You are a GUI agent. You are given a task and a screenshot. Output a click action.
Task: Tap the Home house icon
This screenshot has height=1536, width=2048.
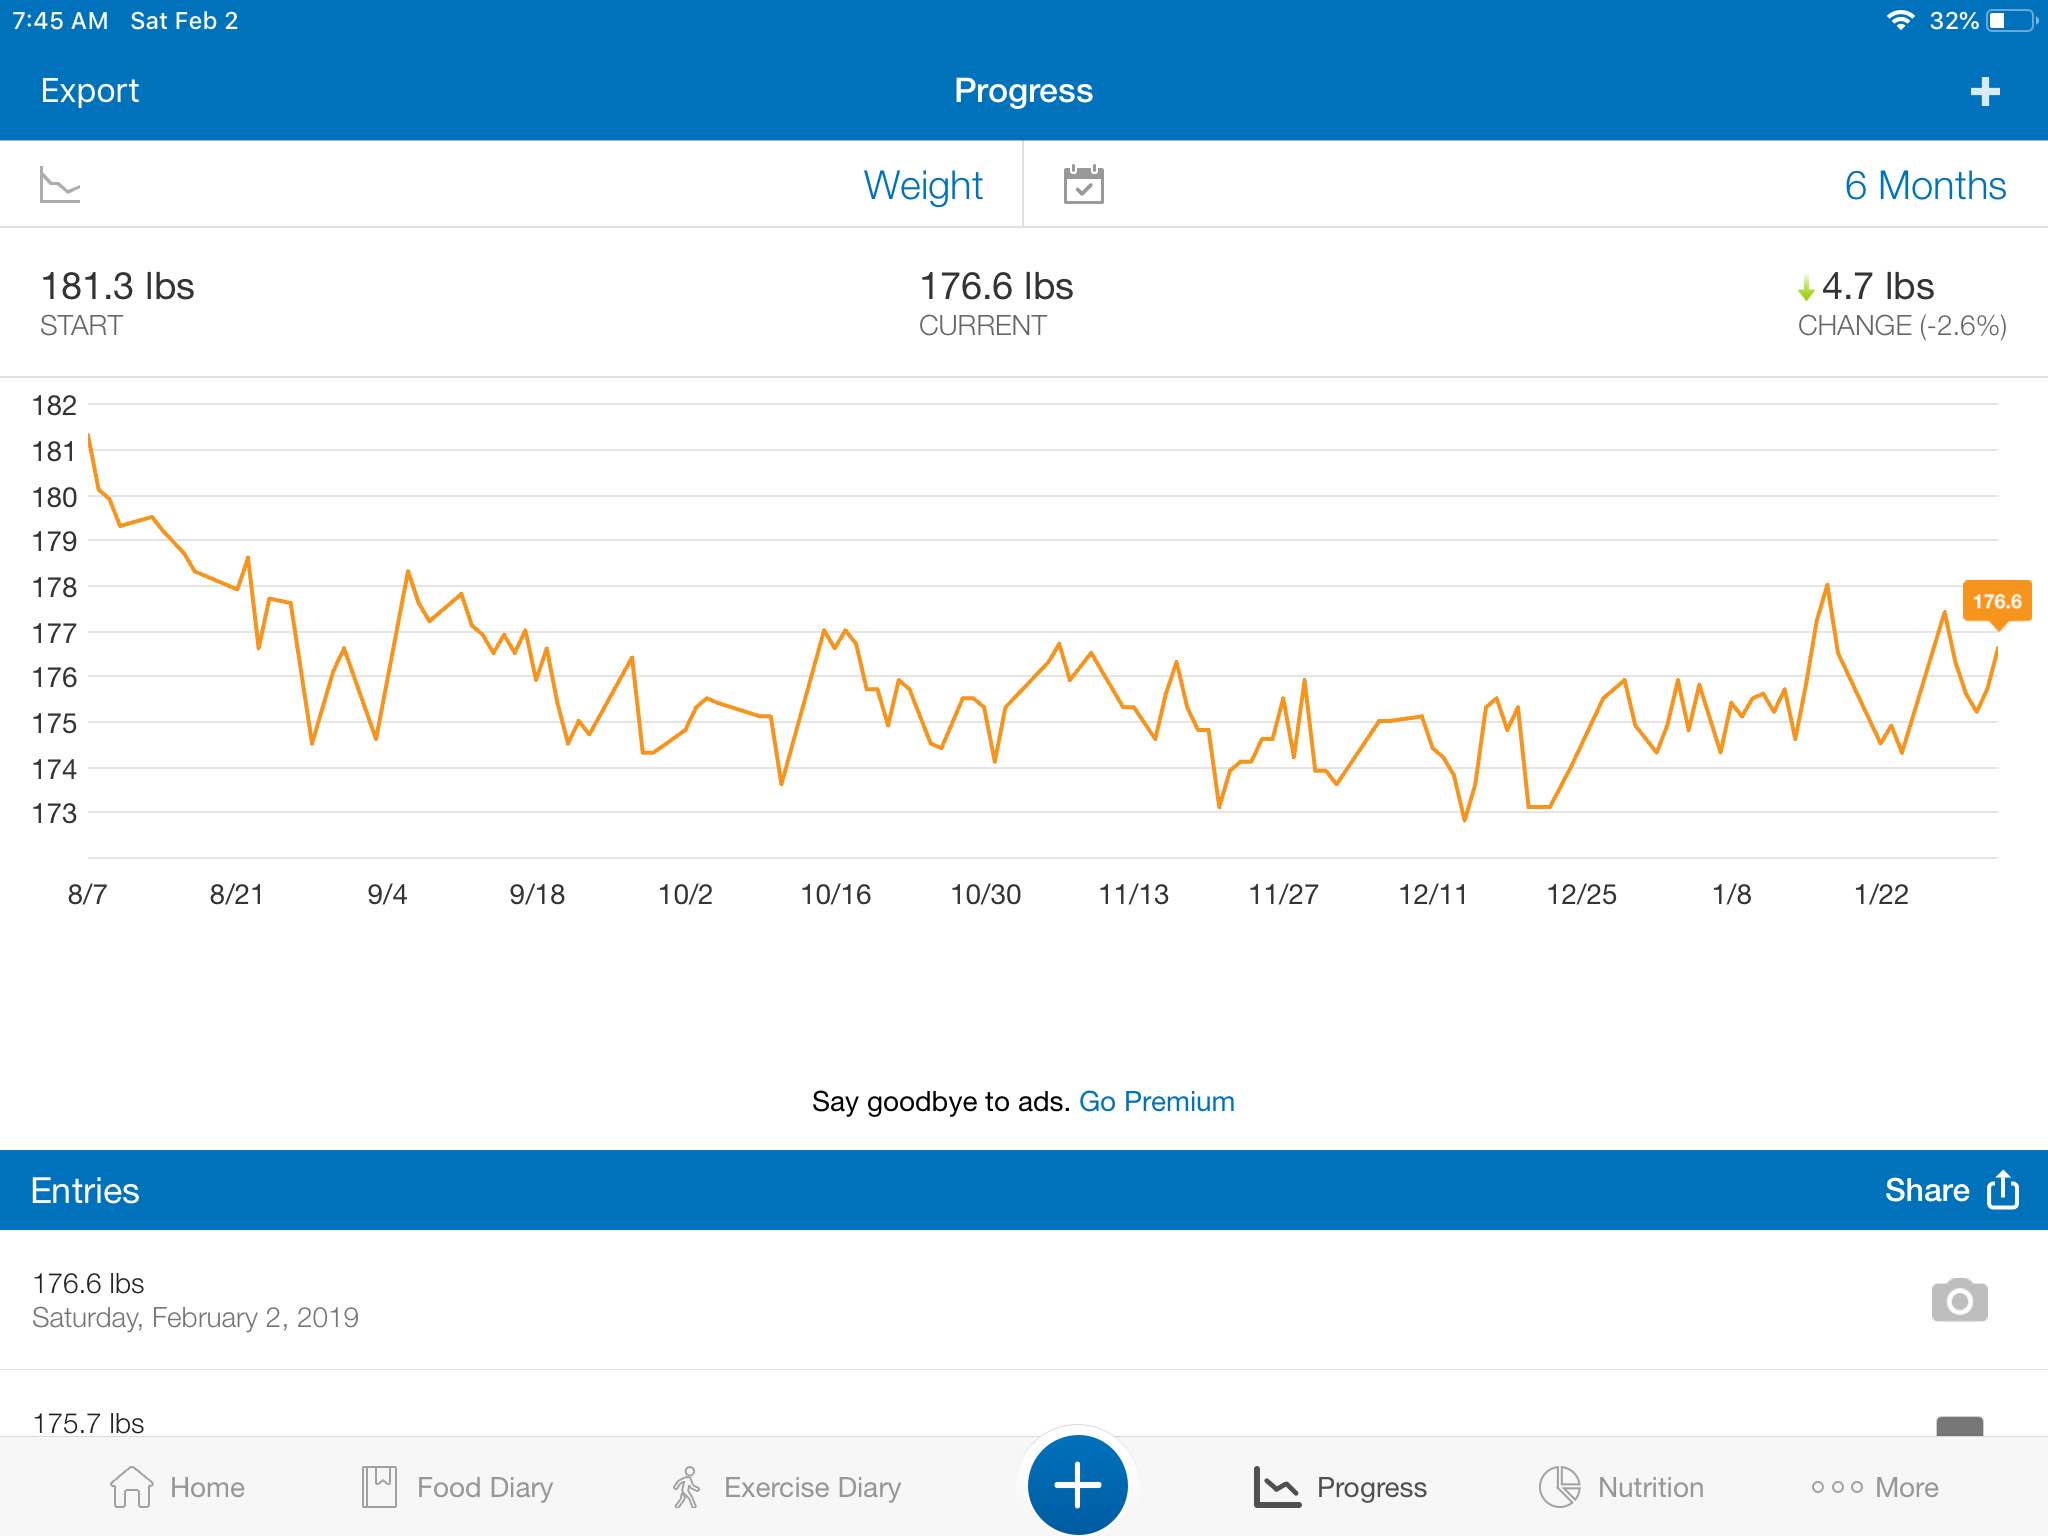click(x=131, y=1487)
